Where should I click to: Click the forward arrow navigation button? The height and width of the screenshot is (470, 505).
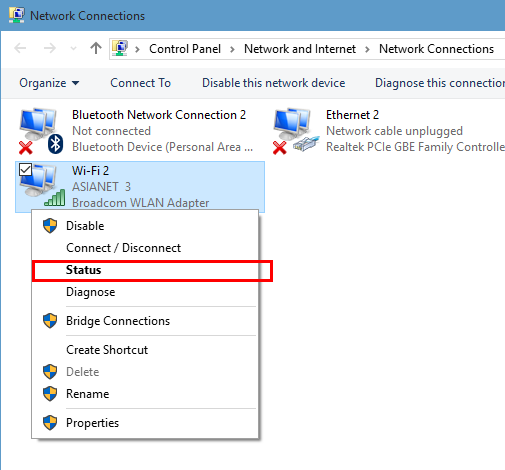[50, 48]
